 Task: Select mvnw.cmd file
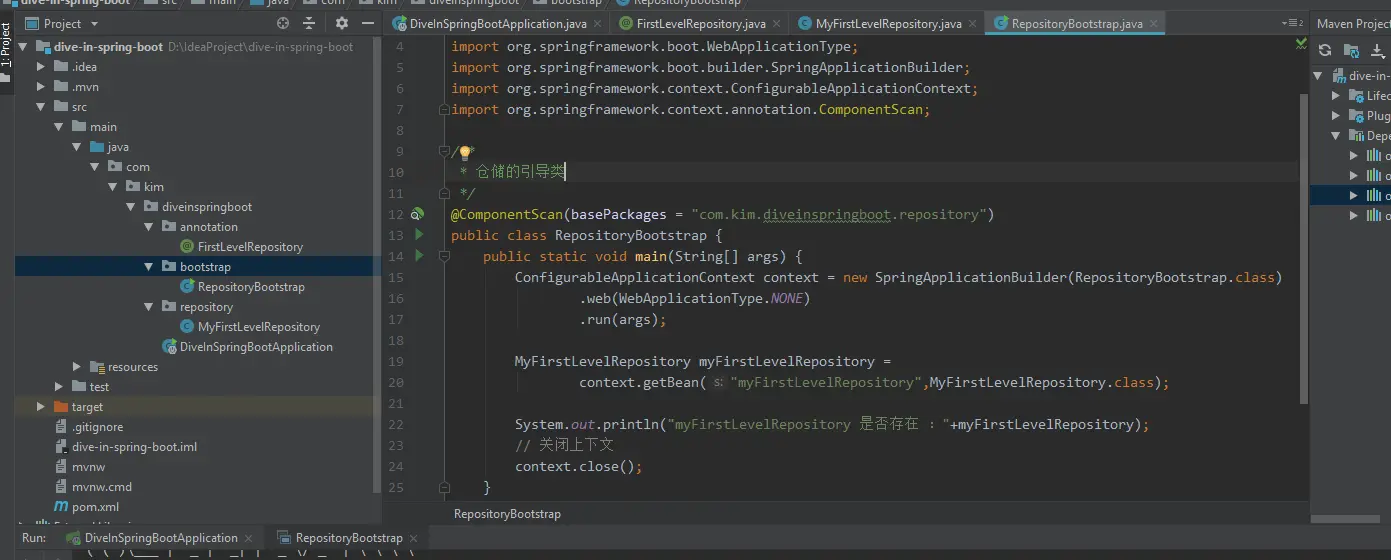pyautogui.click(x=93, y=487)
